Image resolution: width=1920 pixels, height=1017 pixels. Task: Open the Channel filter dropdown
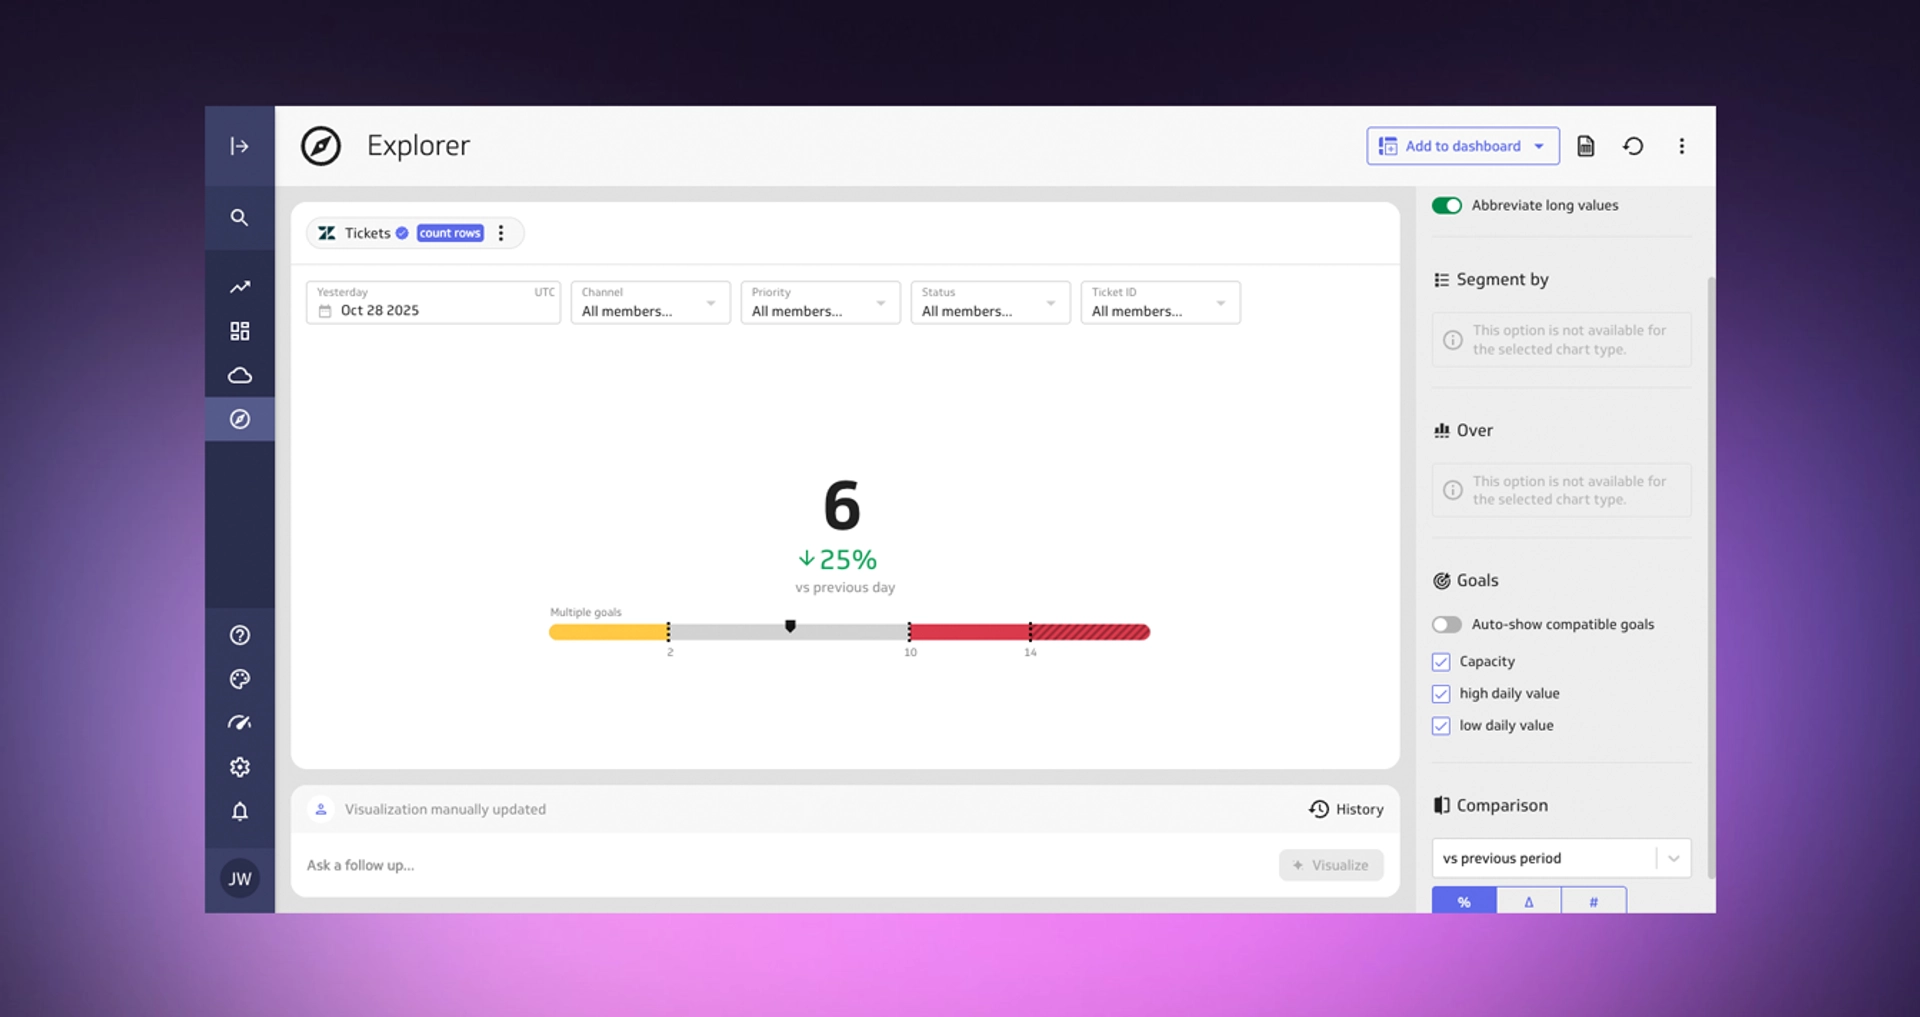(650, 303)
